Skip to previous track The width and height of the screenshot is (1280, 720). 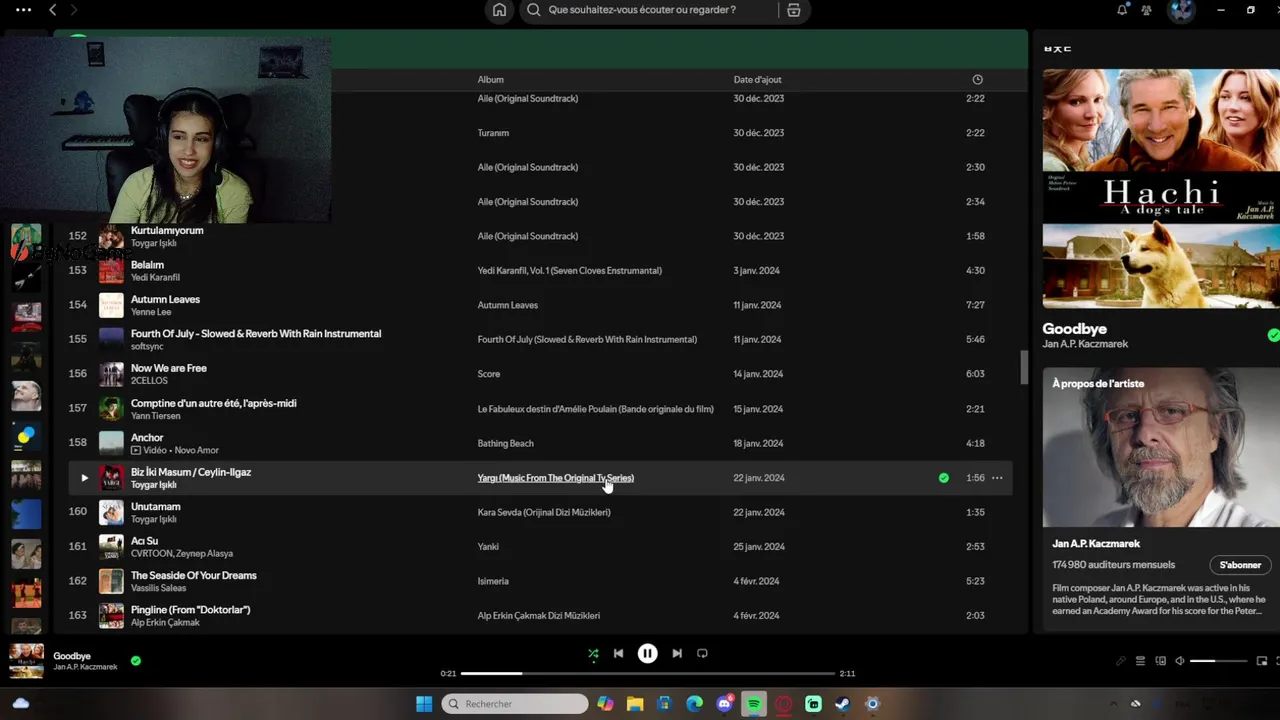(x=618, y=653)
